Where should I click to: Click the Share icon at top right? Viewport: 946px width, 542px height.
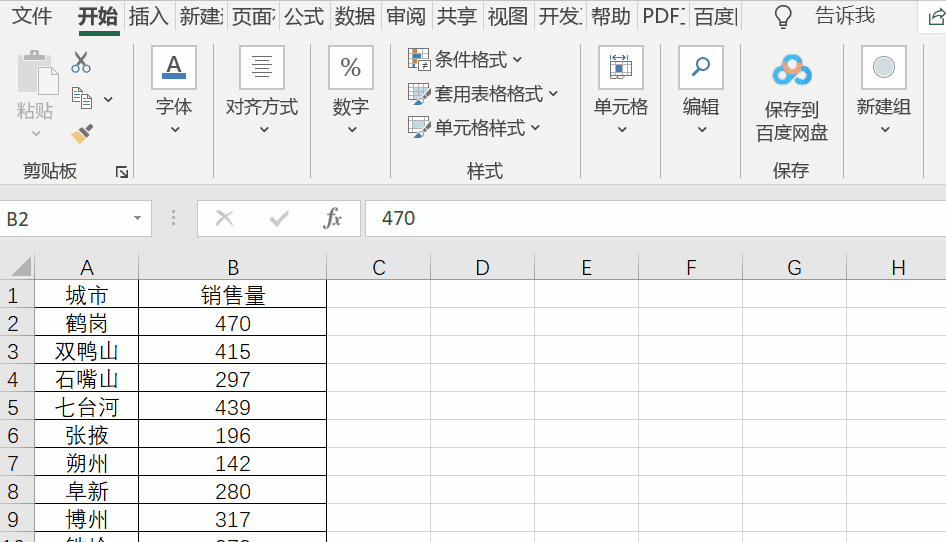(x=936, y=17)
